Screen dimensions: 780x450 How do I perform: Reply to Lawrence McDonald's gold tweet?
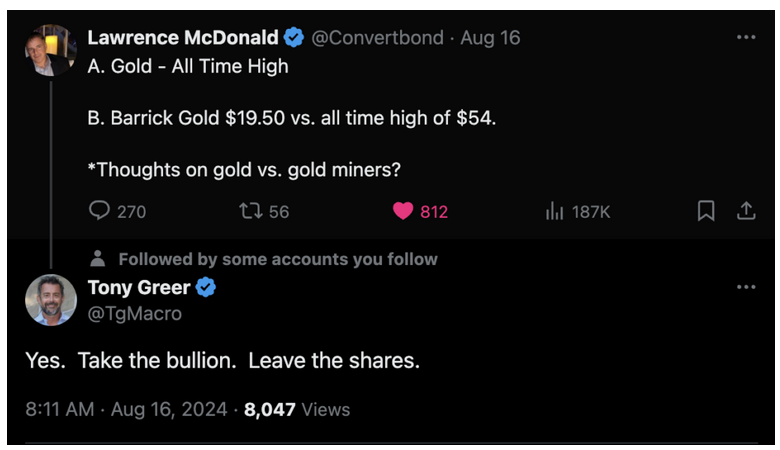tap(100, 211)
